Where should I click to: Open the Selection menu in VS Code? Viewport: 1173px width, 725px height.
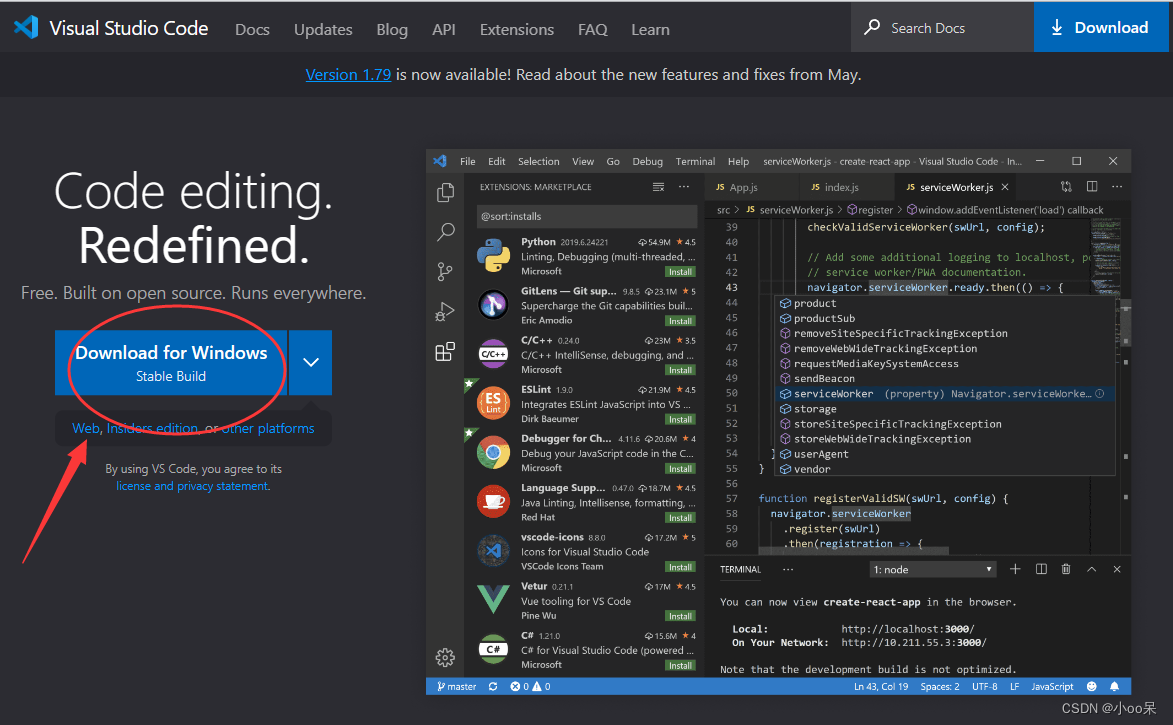539,162
